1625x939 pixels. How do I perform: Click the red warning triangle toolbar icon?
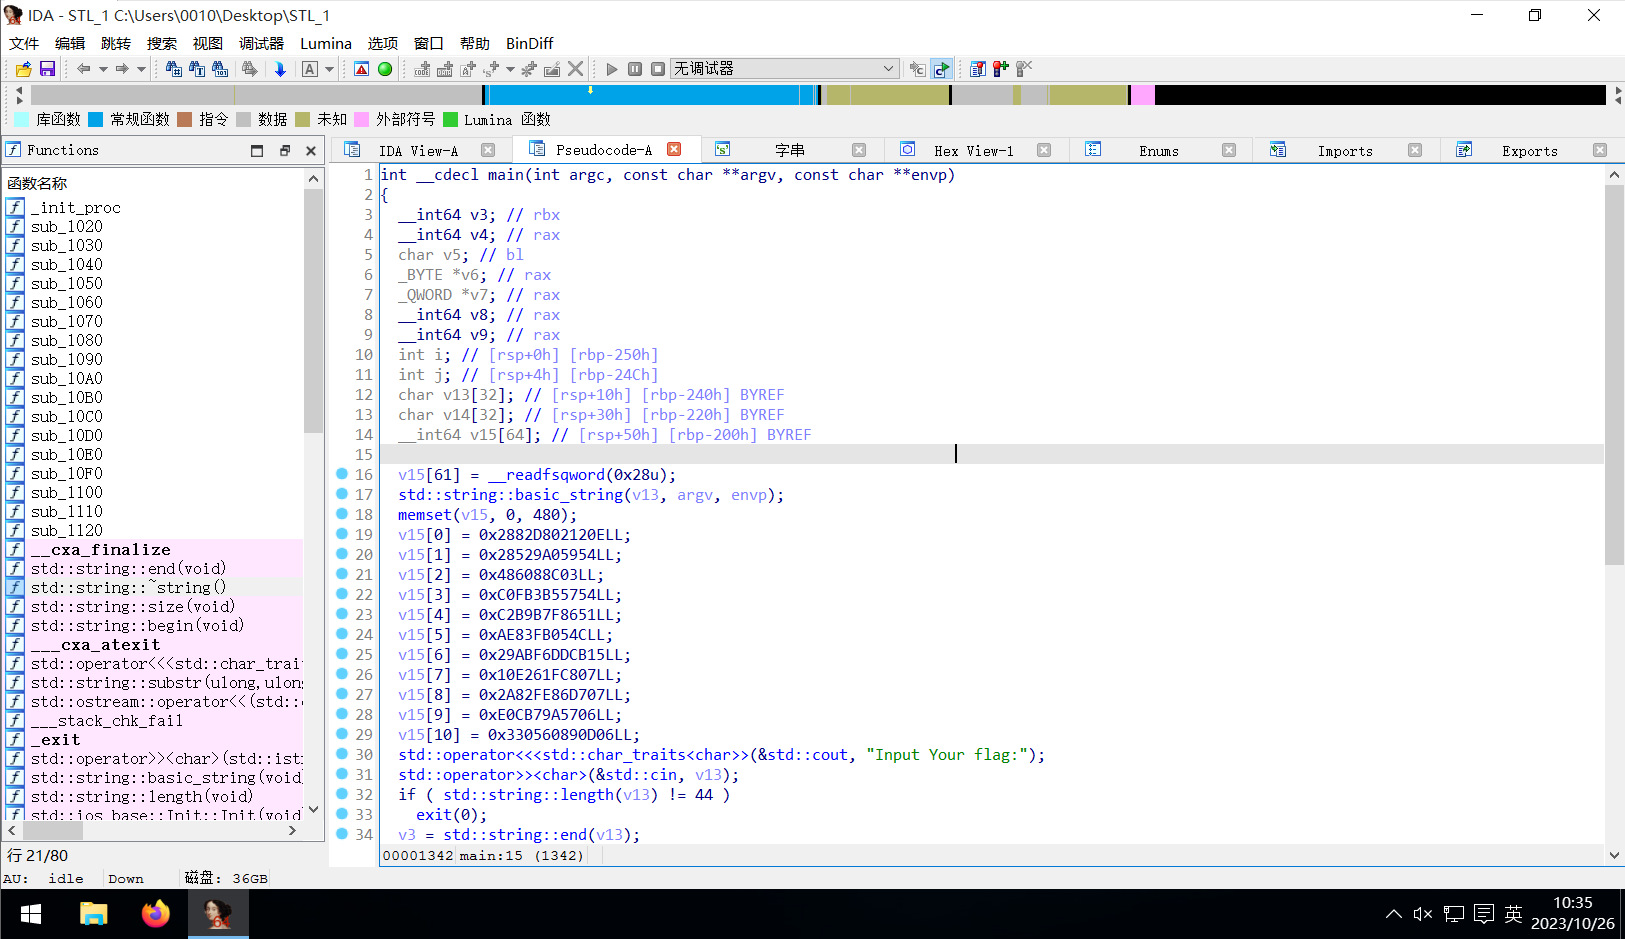pyautogui.click(x=362, y=69)
